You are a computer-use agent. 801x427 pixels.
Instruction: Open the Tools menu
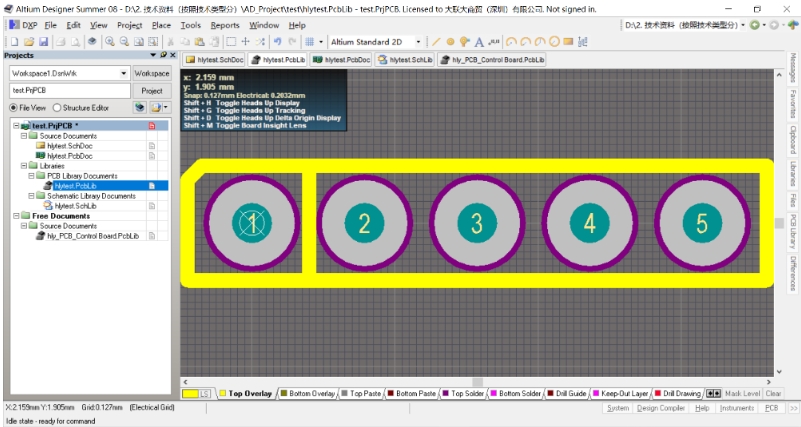(x=191, y=25)
